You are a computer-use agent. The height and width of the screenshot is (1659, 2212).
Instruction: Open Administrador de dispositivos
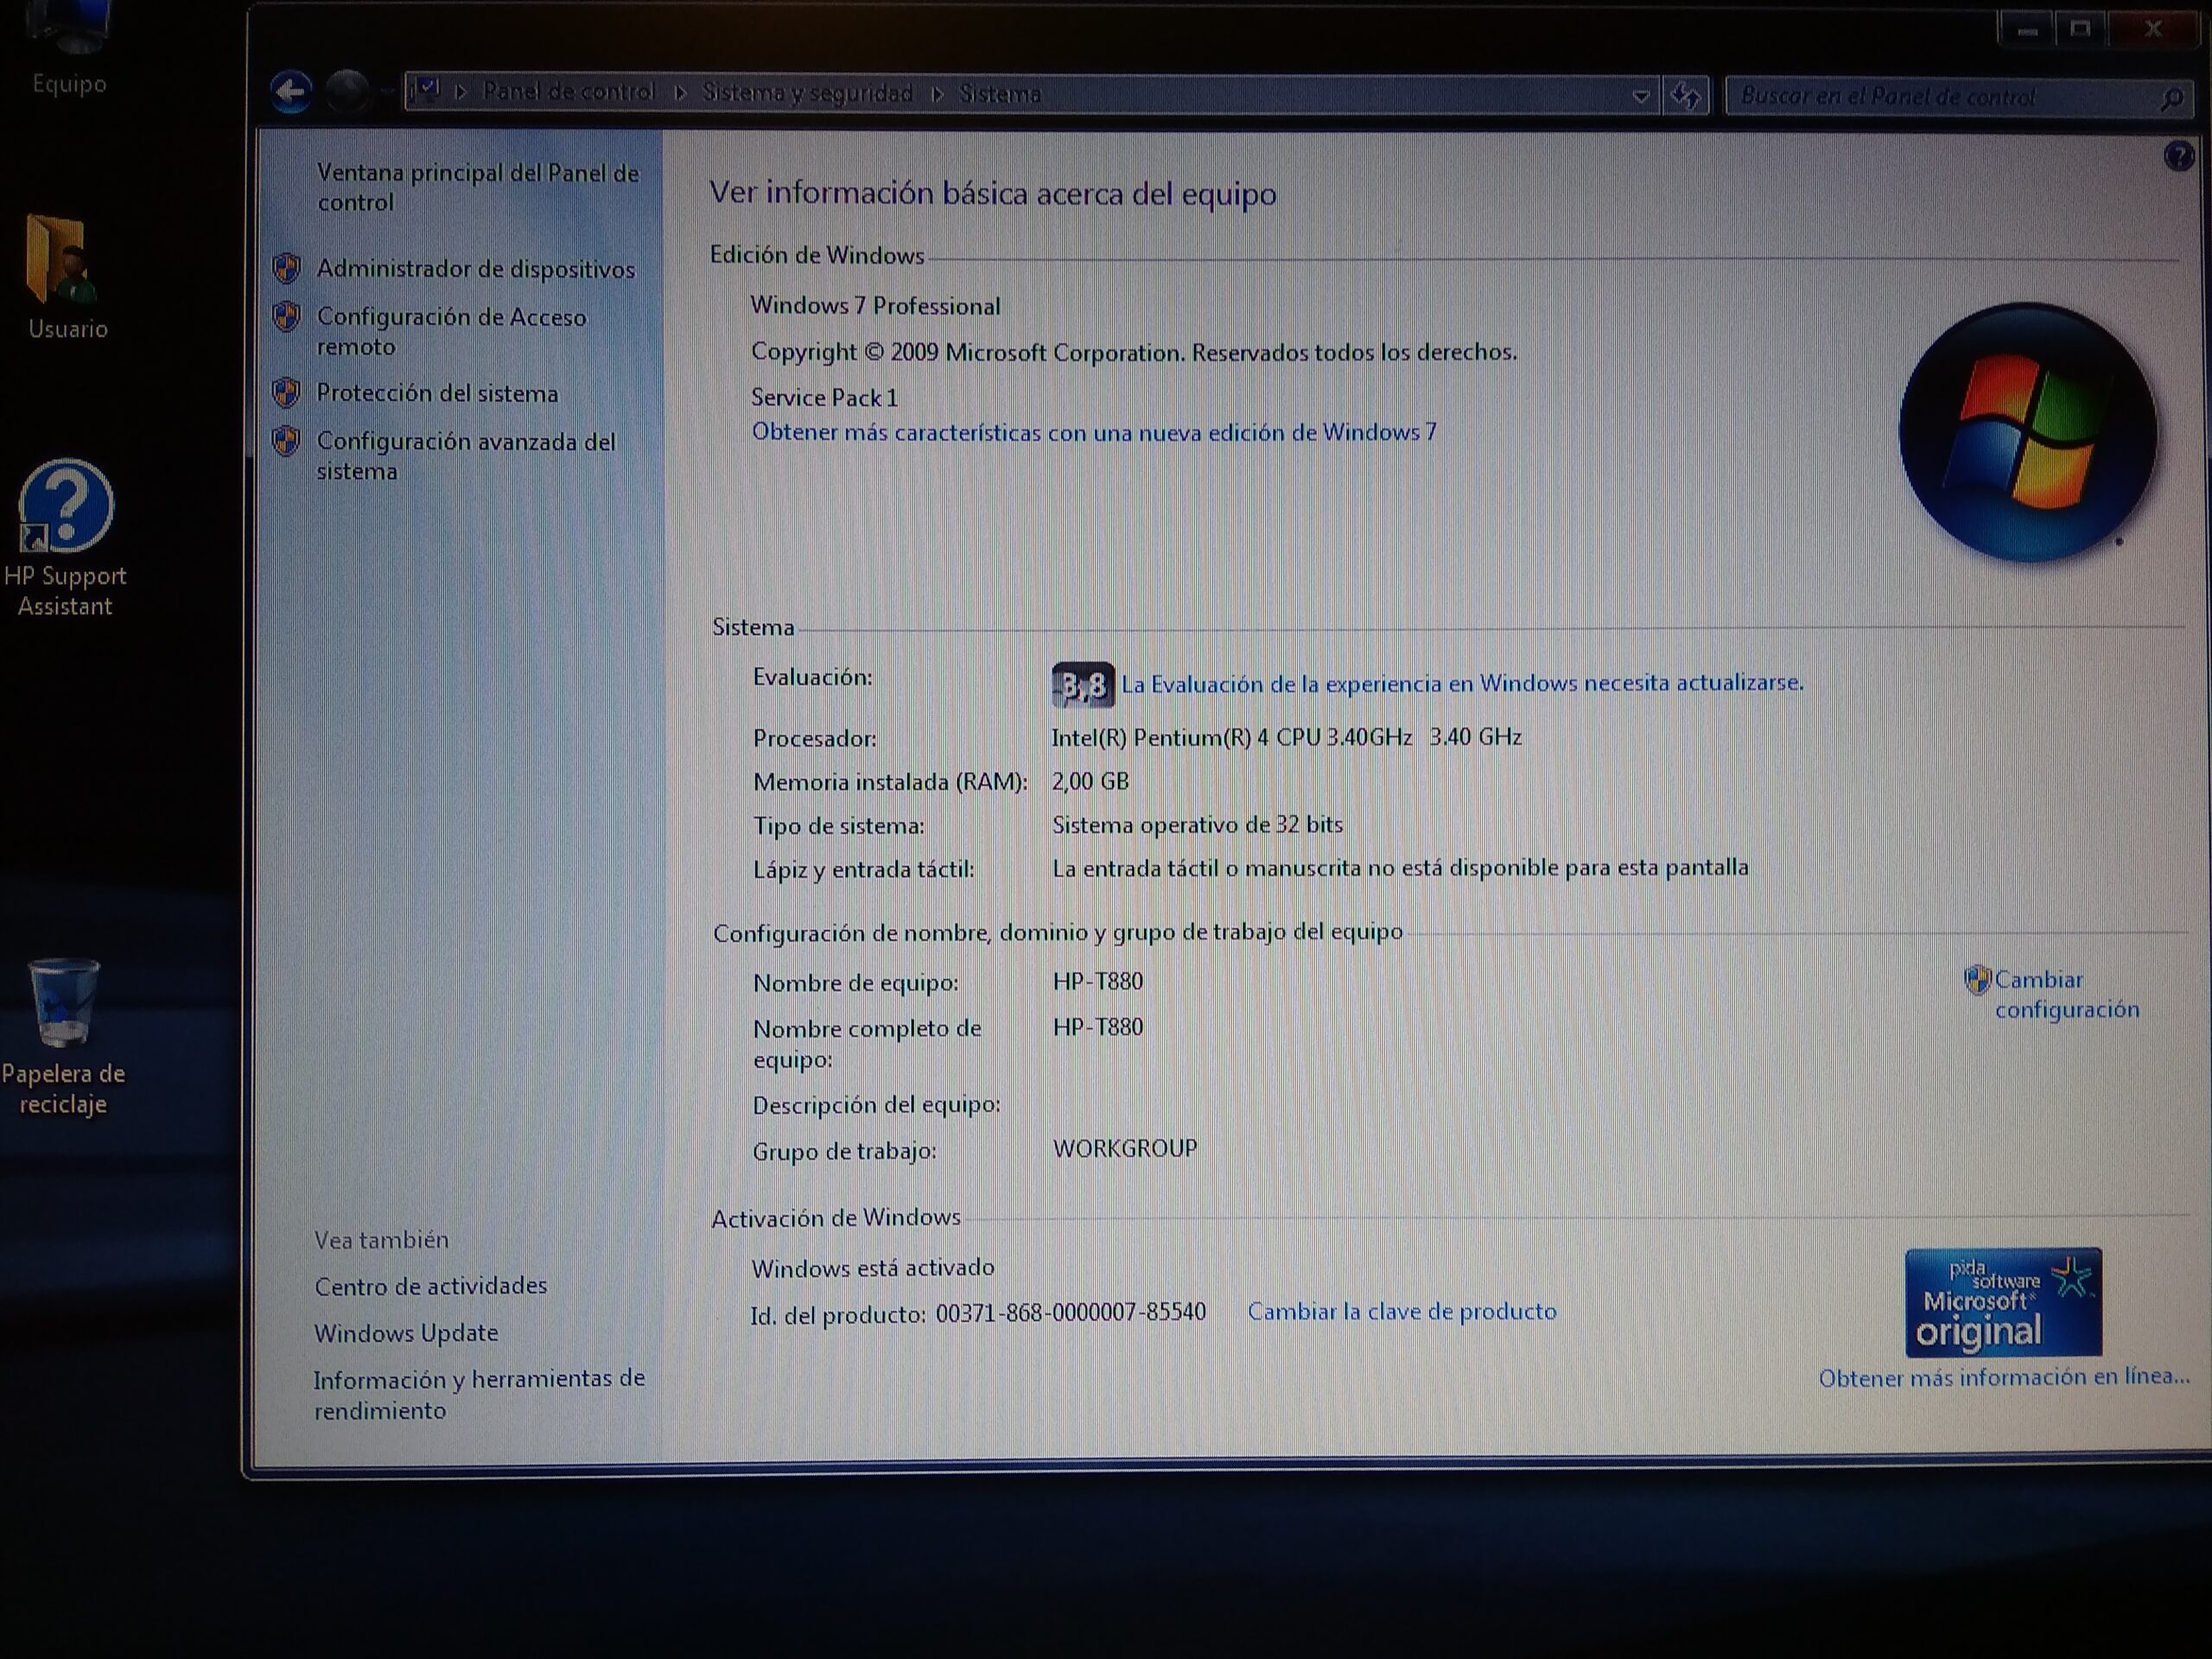pyautogui.click(x=476, y=269)
